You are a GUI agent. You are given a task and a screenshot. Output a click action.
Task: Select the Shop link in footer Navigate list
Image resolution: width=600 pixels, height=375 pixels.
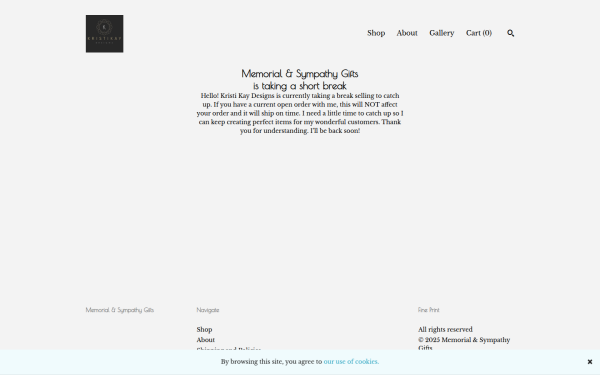point(204,329)
